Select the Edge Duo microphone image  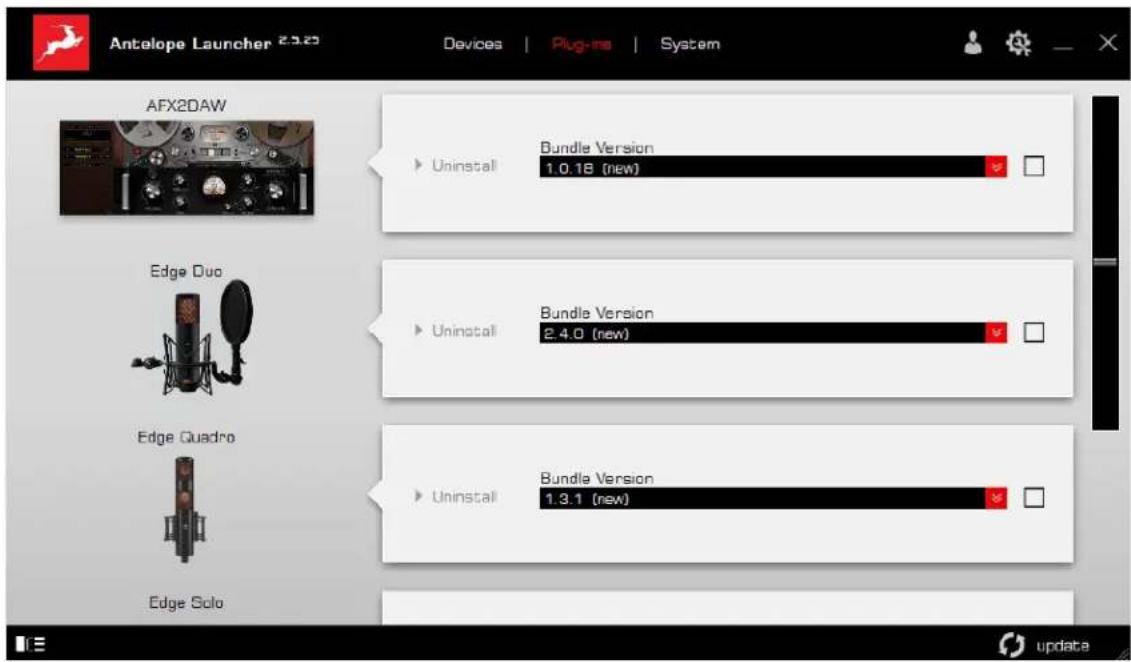pos(192,339)
